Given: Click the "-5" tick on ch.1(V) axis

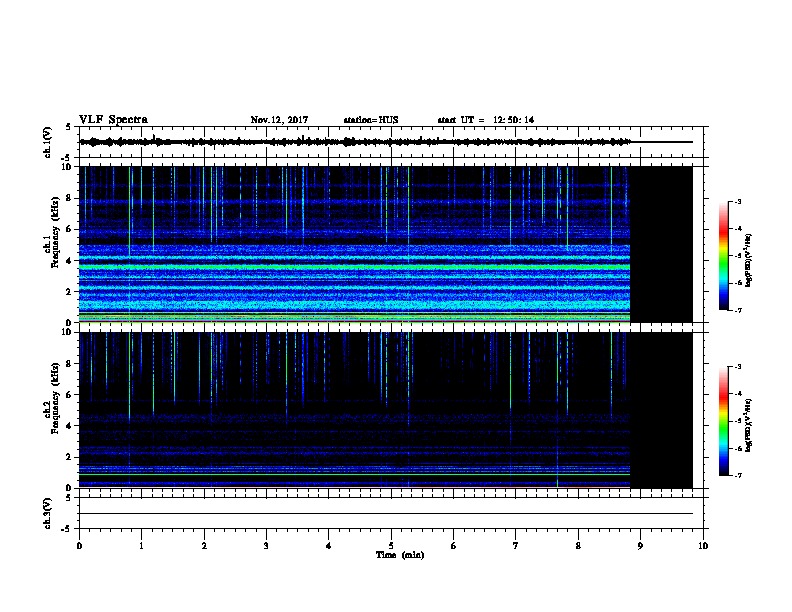Looking at the screenshot, I should pyautogui.click(x=68, y=158).
